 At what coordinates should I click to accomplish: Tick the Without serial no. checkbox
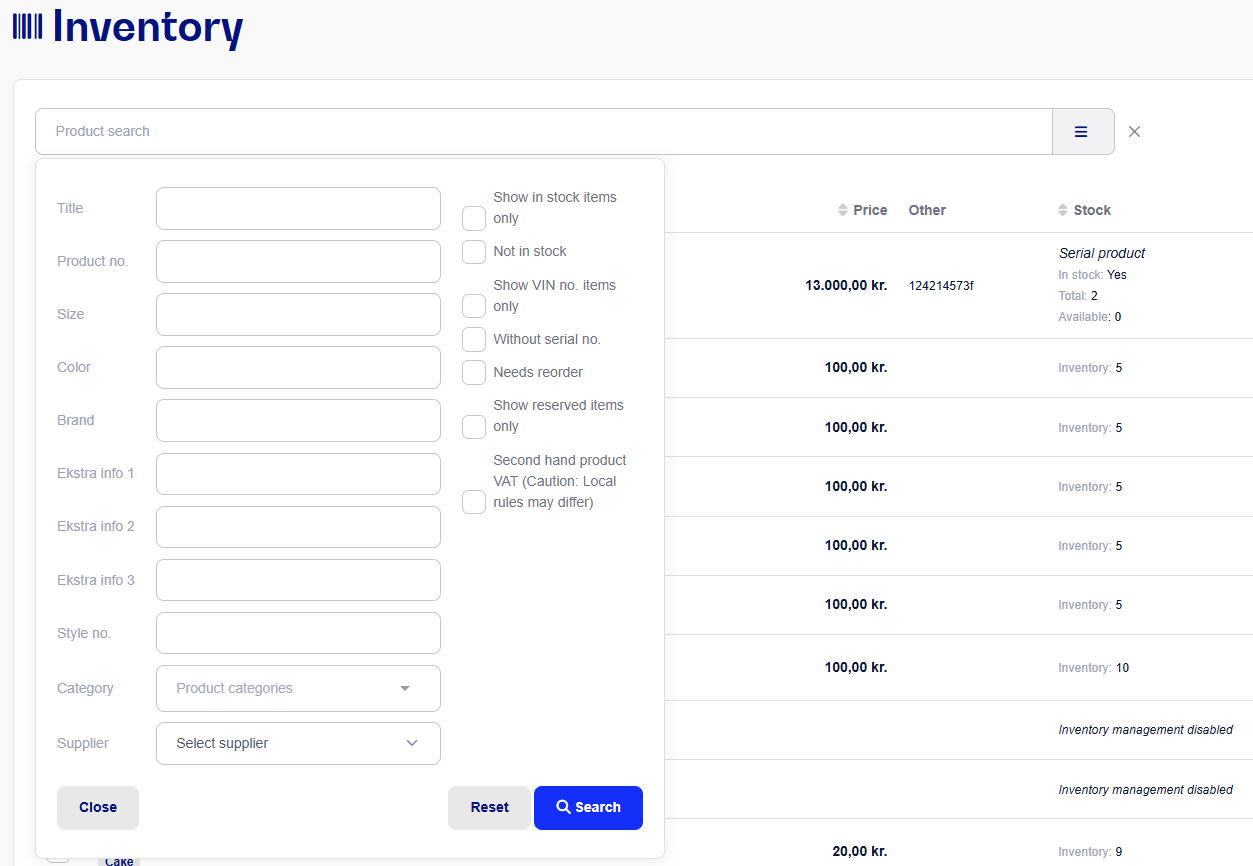474,339
